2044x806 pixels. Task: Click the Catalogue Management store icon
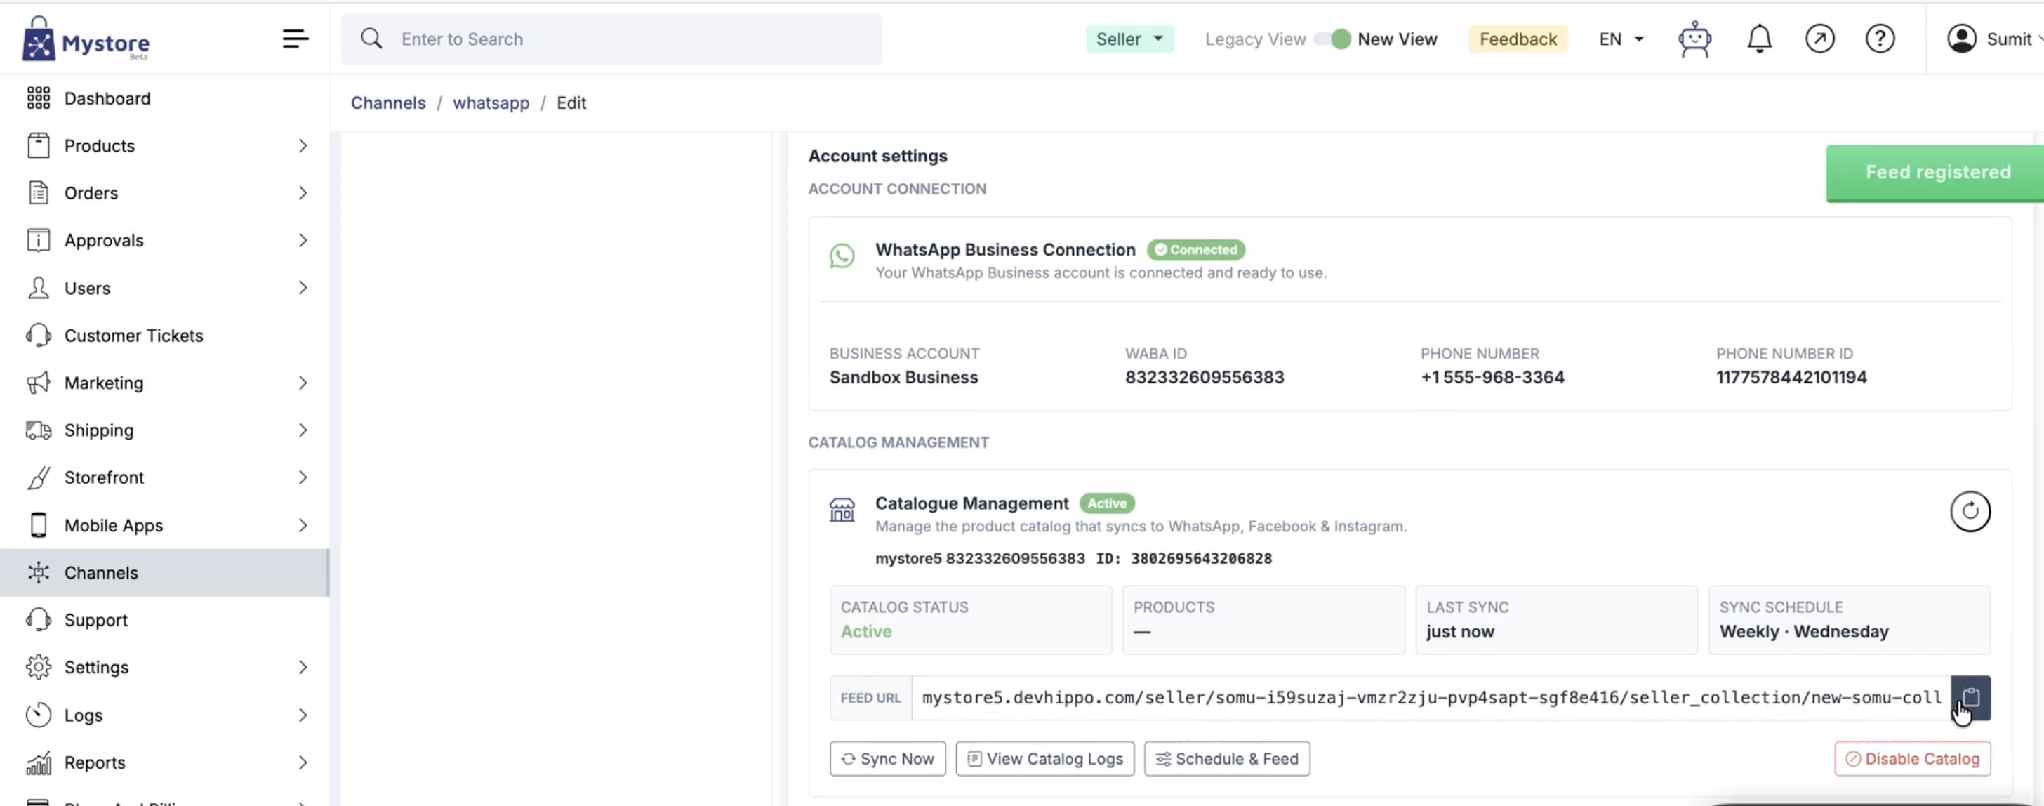pyautogui.click(x=842, y=510)
